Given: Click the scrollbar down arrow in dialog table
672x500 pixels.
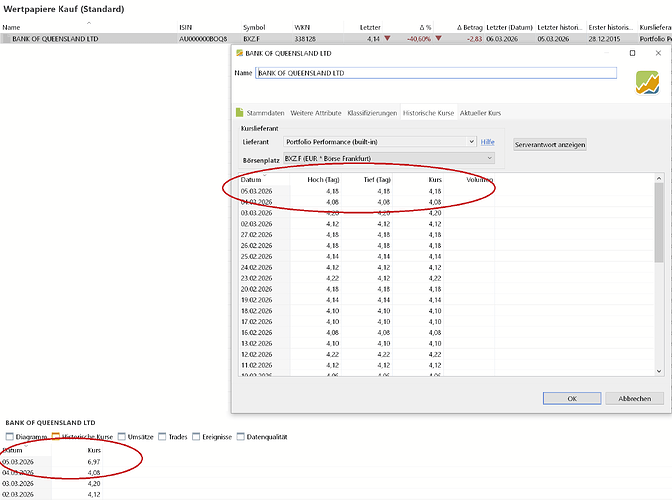Looking at the screenshot, I should 659,371.
